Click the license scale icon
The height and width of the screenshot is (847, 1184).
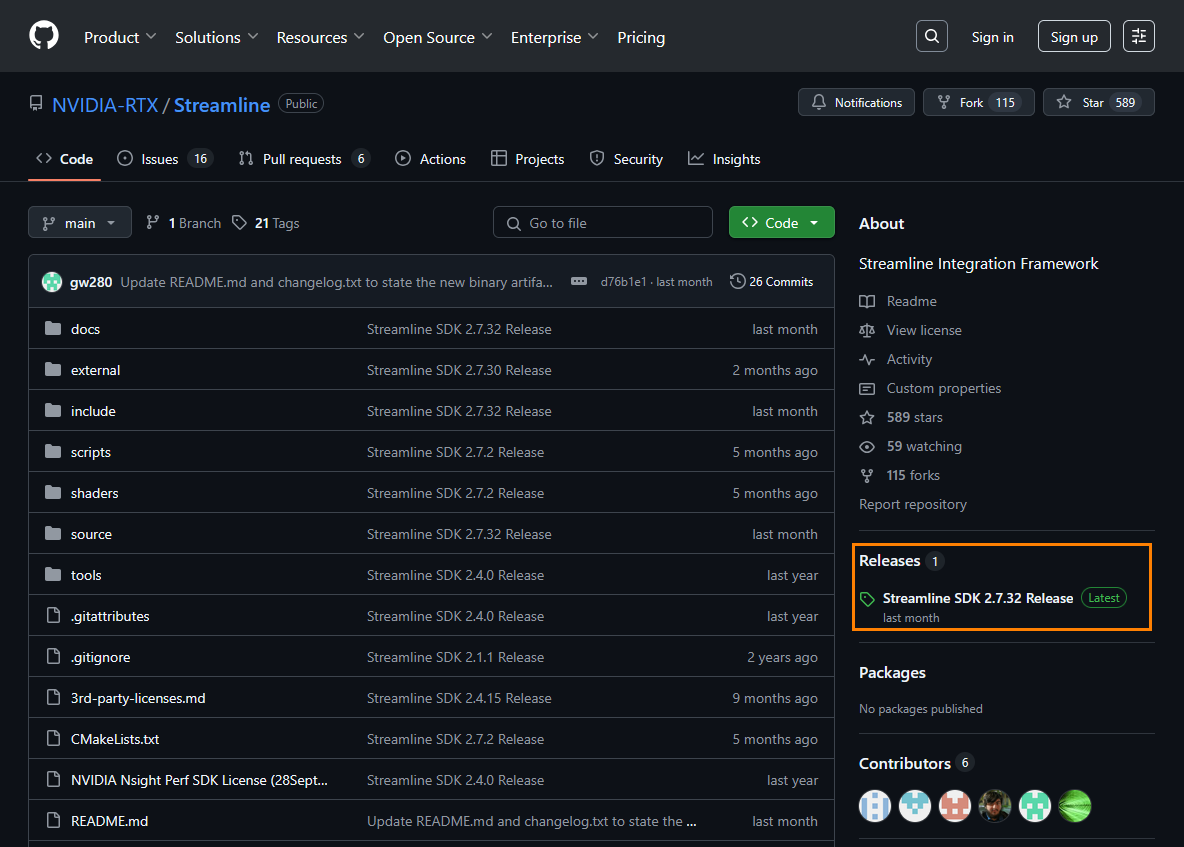[867, 330]
